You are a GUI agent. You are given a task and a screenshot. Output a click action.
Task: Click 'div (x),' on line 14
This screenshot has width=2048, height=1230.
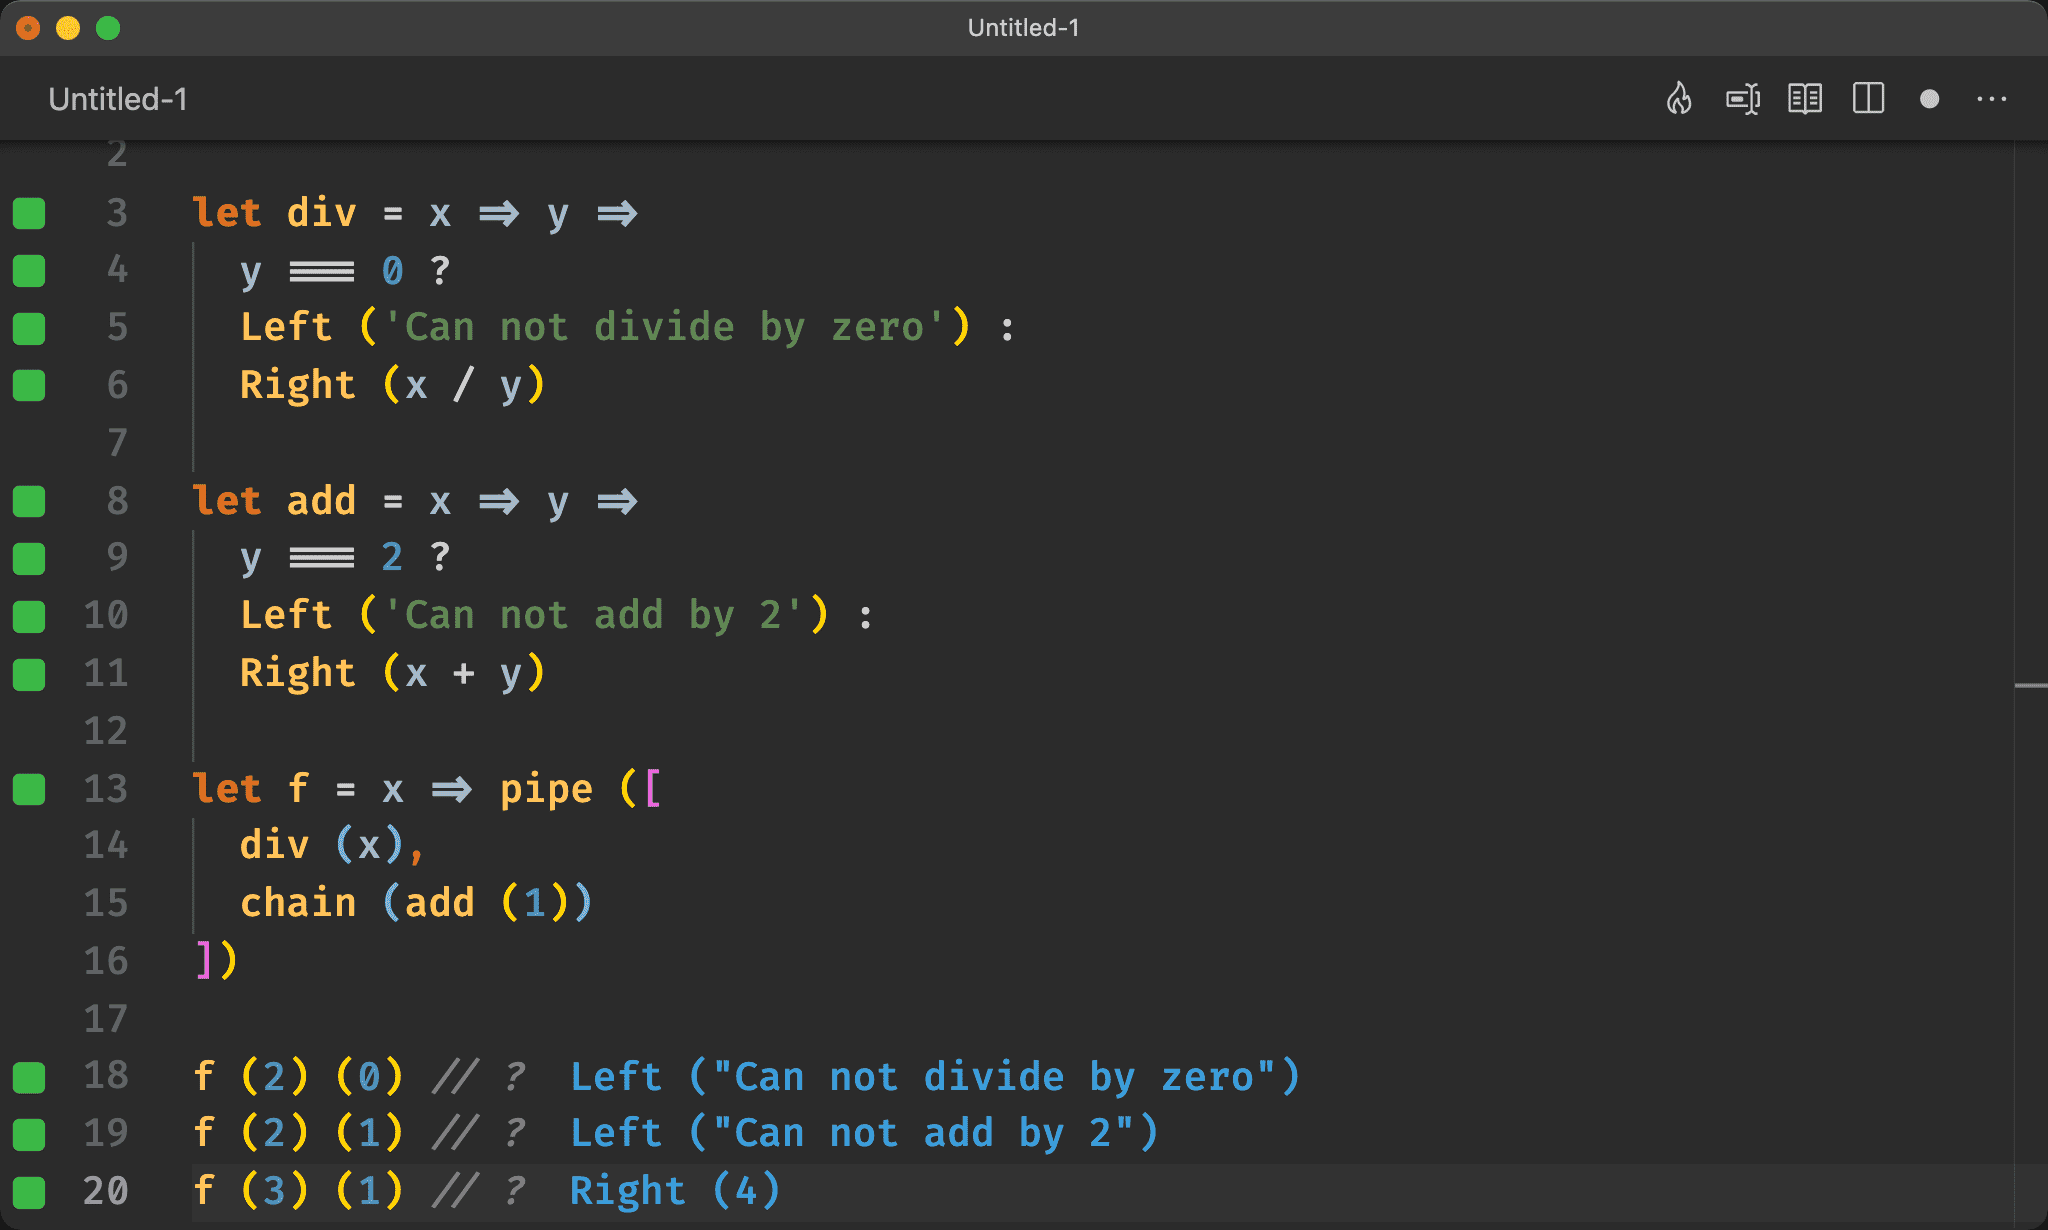(x=332, y=846)
